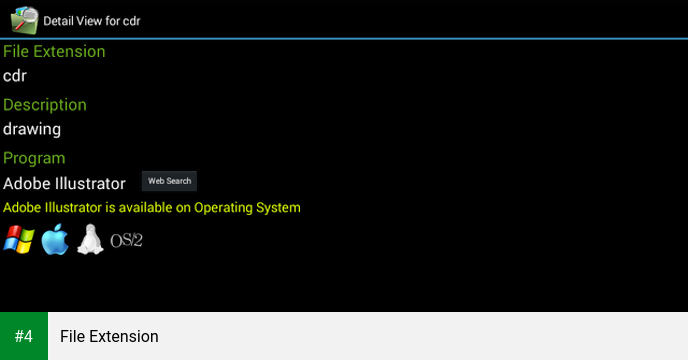
Task: Click the File Extension app icon
Action: pos(25,20)
